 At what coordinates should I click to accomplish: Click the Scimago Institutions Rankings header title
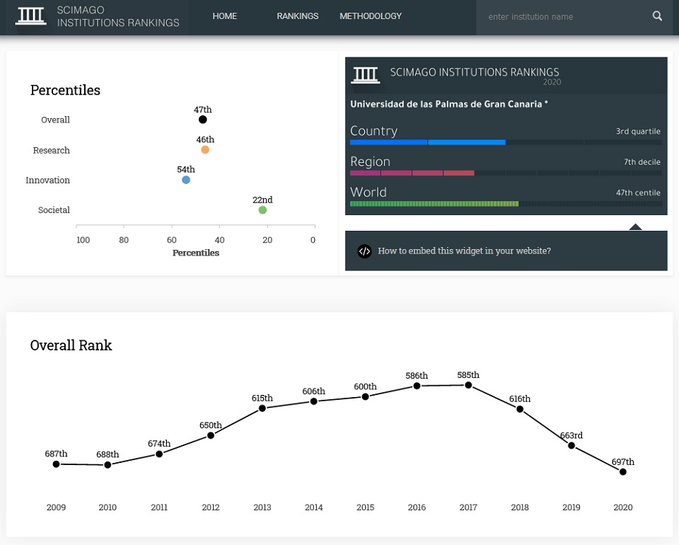point(118,17)
